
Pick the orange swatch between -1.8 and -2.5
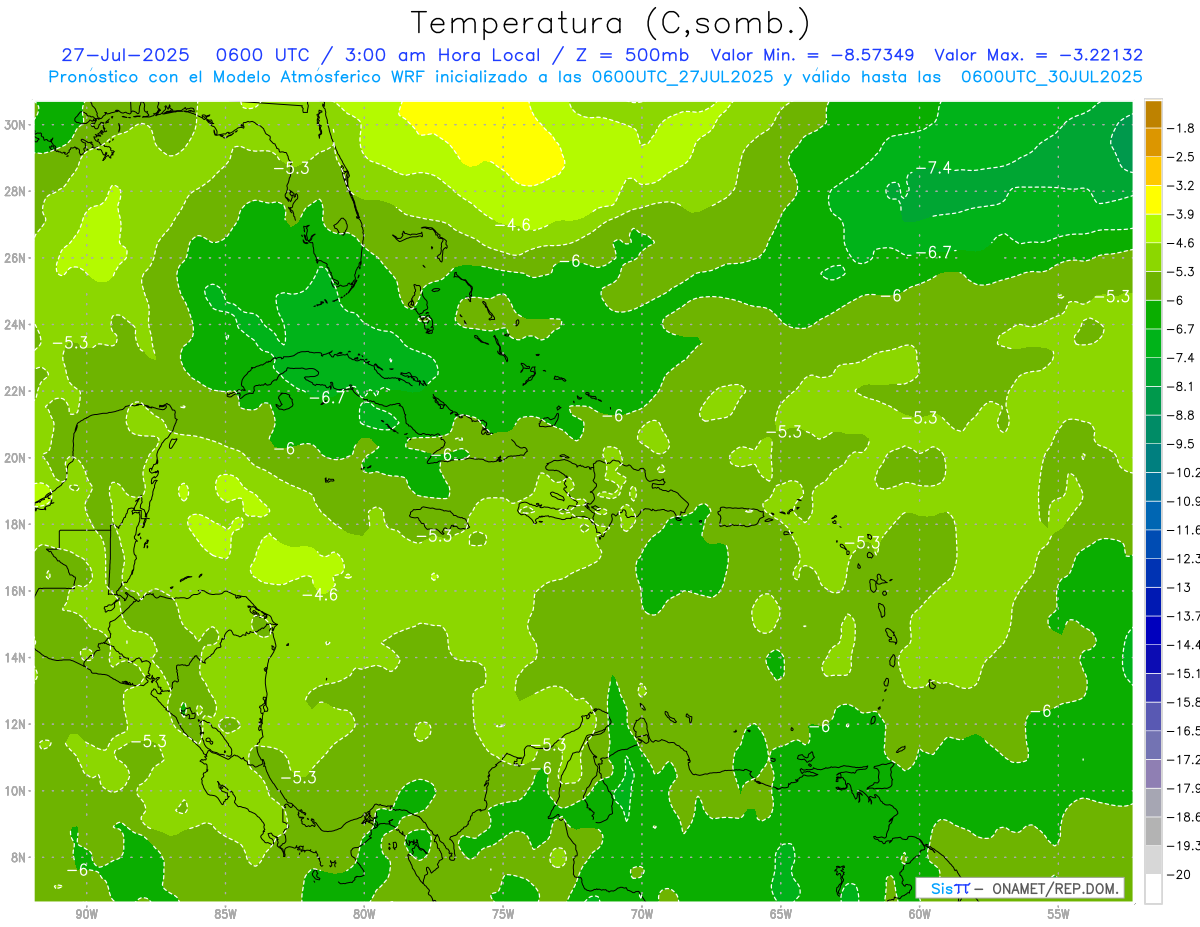pos(1153,143)
